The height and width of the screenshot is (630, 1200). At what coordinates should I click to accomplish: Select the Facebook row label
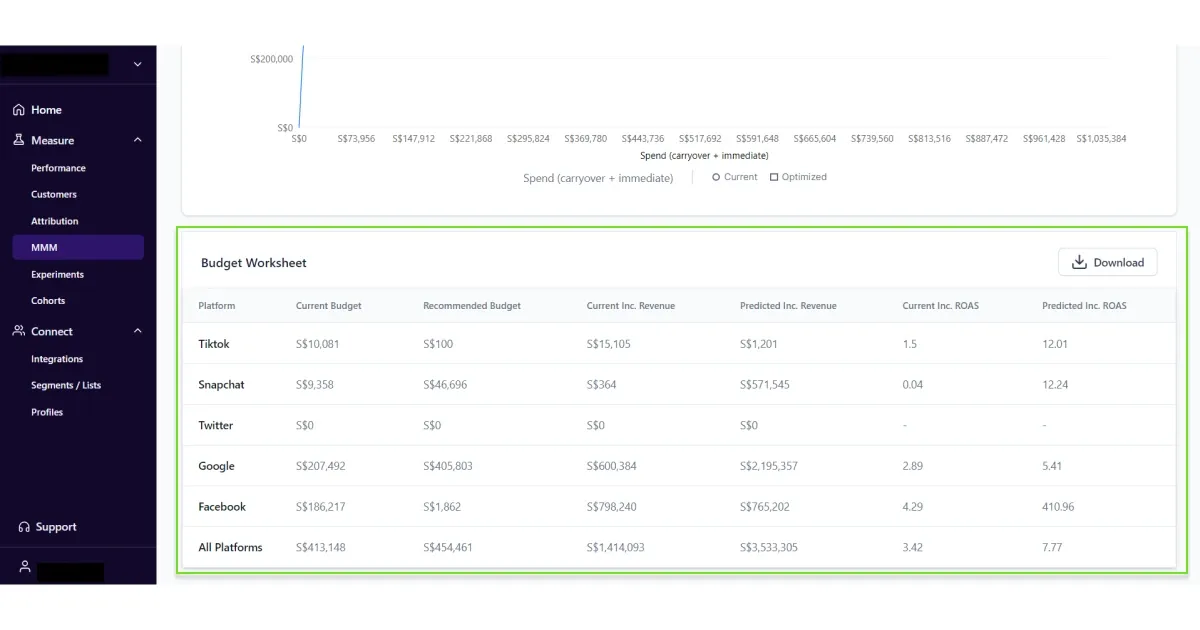[x=222, y=507]
